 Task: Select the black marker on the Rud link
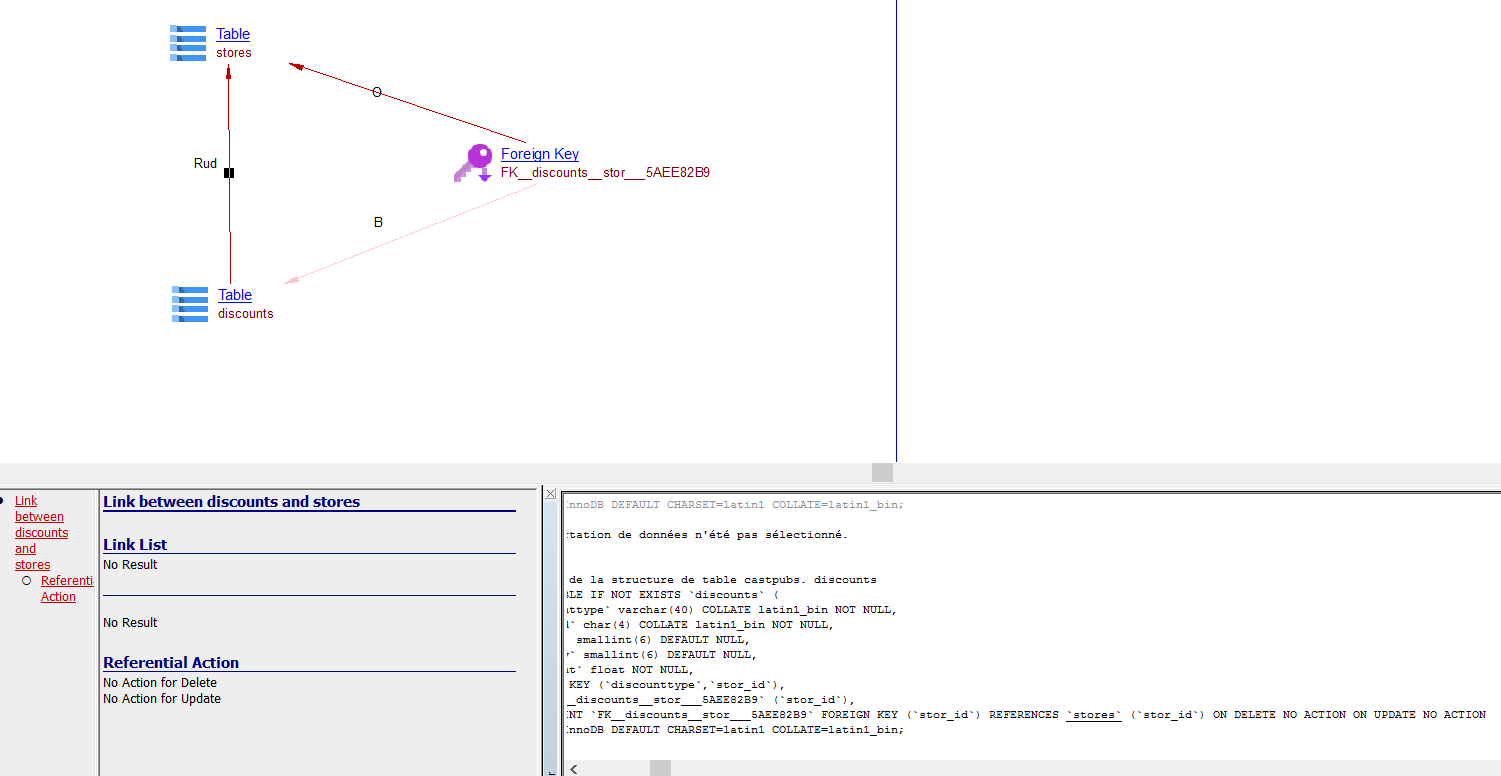coord(229,173)
